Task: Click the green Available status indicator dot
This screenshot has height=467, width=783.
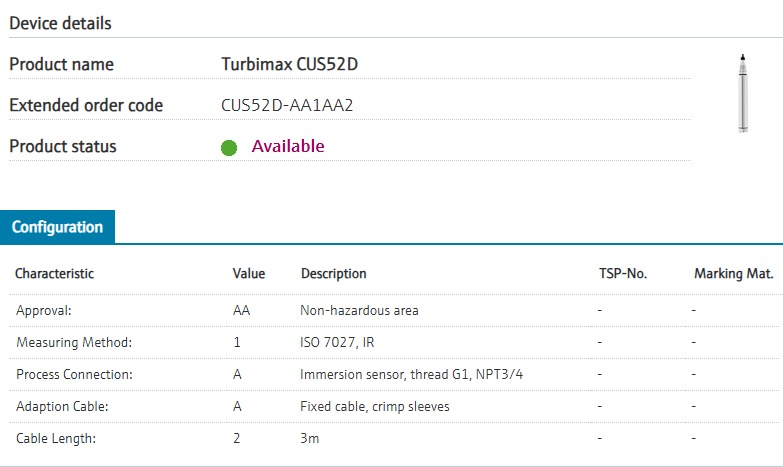Action: pyautogui.click(x=229, y=148)
